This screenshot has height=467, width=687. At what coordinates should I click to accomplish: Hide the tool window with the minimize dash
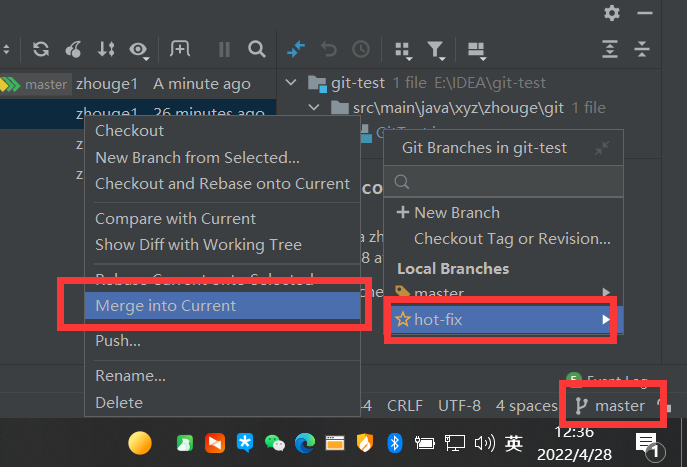[x=645, y=13]
